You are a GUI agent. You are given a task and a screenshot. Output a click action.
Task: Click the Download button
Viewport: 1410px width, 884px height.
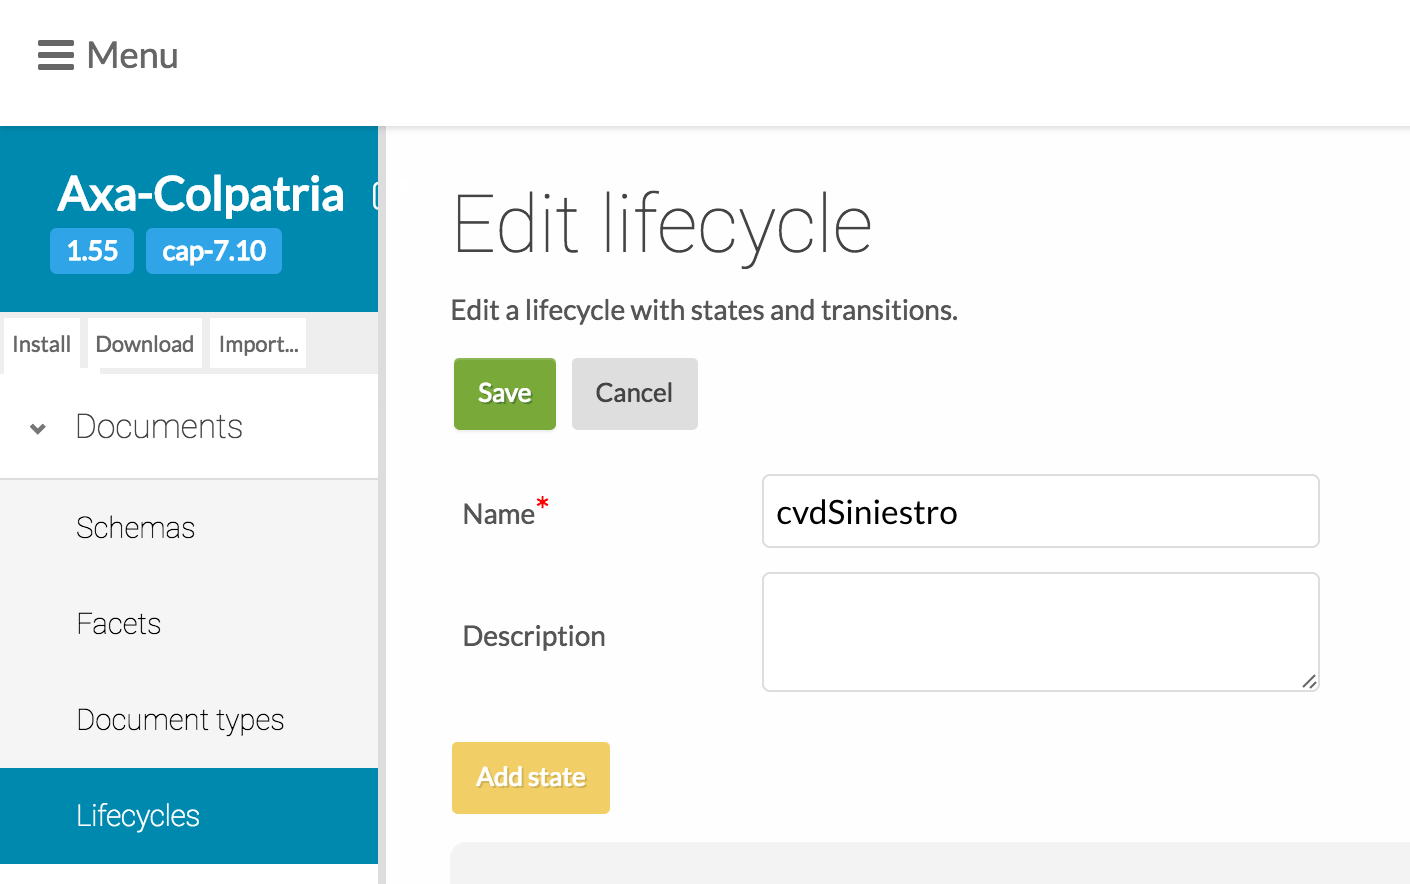[x=145, y=344]
